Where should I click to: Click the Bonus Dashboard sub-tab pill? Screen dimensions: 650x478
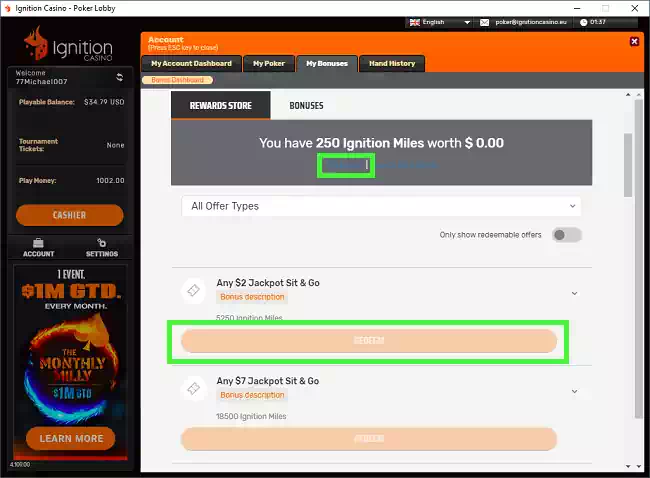click(177, 80)
